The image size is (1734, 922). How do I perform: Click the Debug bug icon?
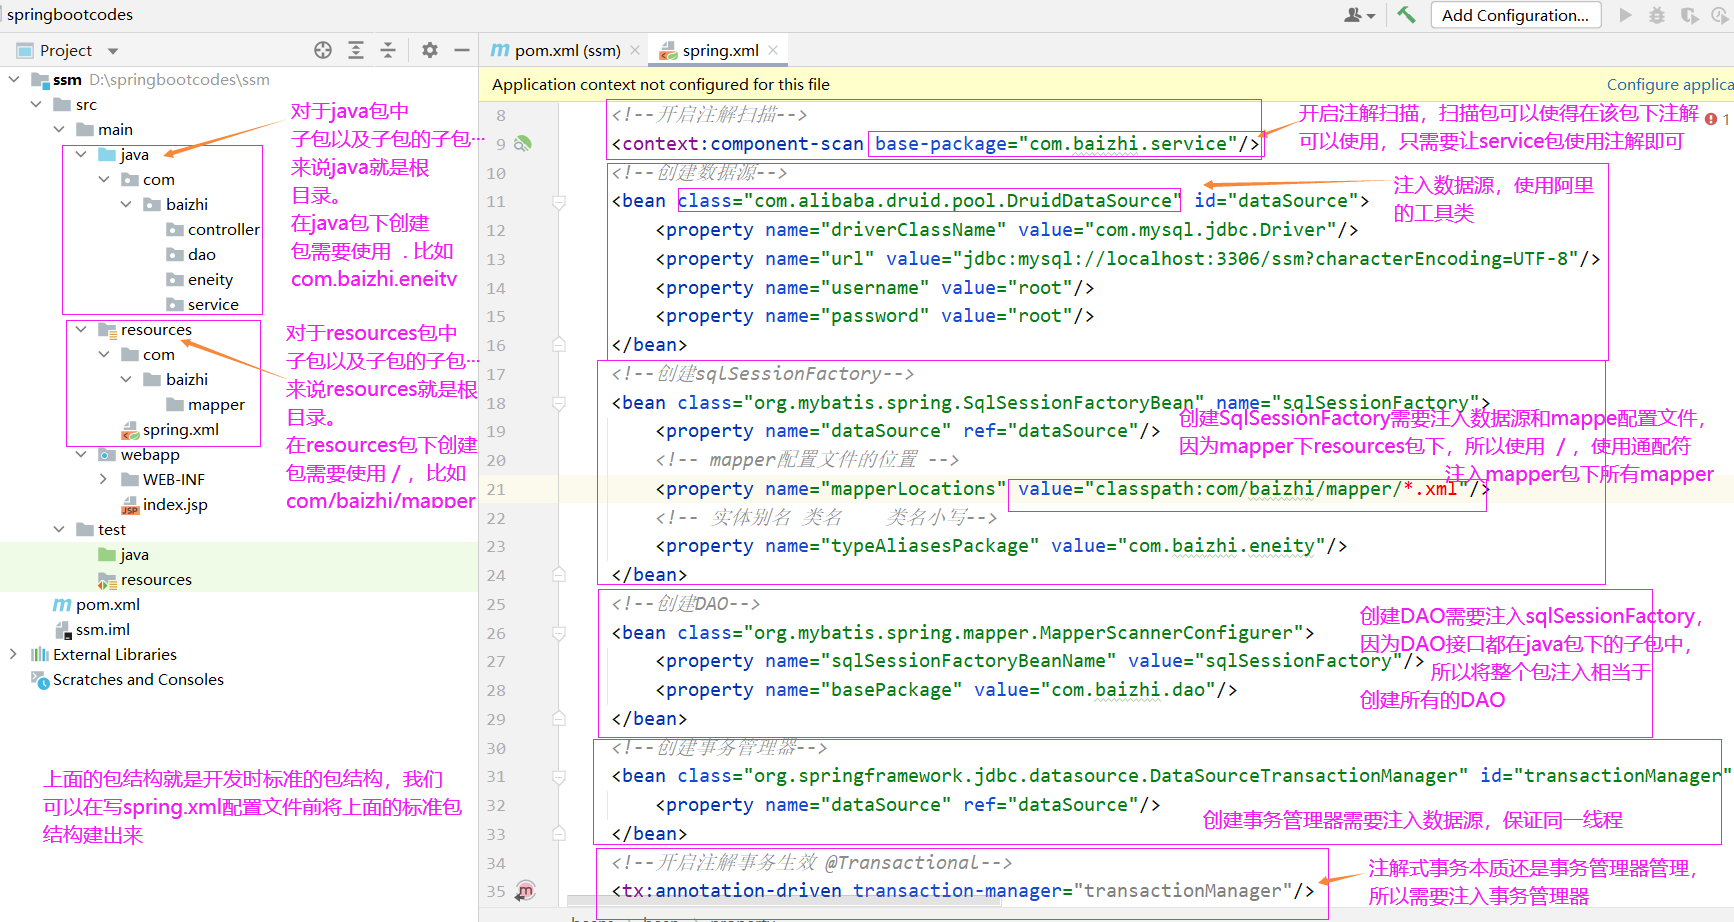pos(1657,15)
